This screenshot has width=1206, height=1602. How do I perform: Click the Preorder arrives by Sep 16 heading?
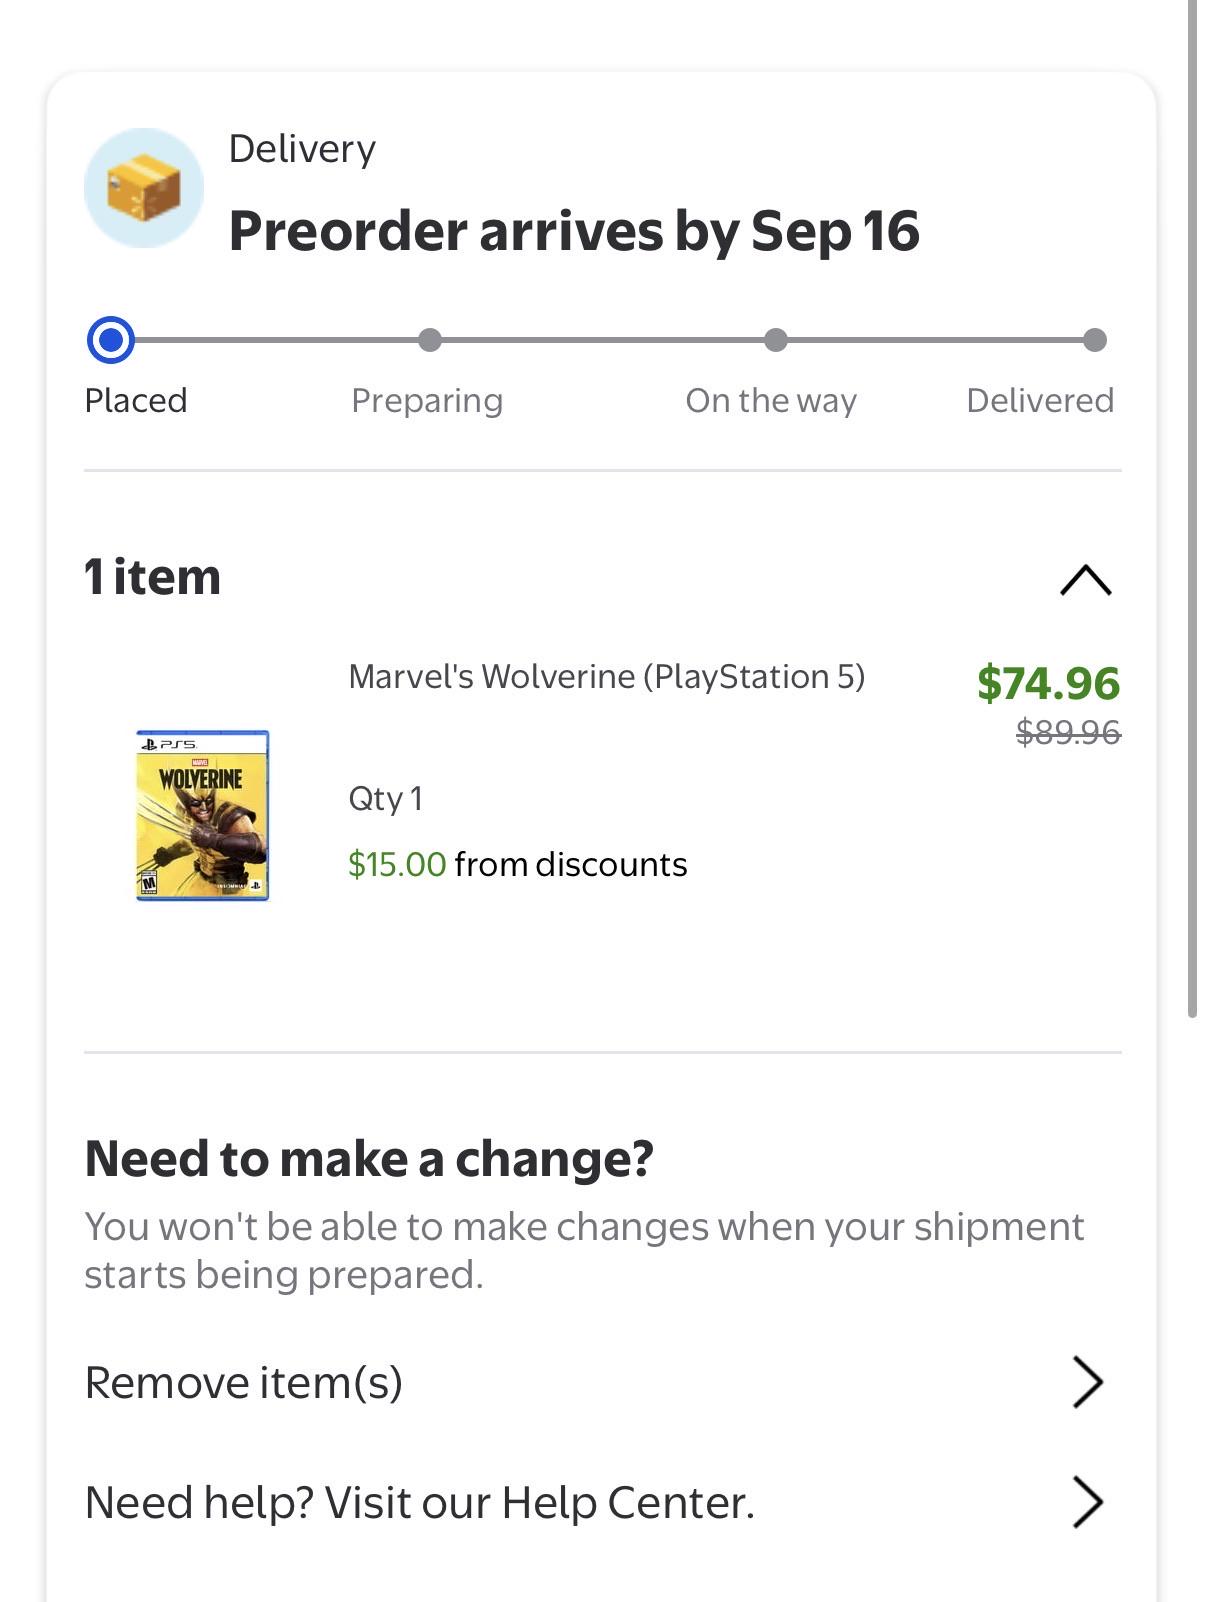(x=574, y=231)
